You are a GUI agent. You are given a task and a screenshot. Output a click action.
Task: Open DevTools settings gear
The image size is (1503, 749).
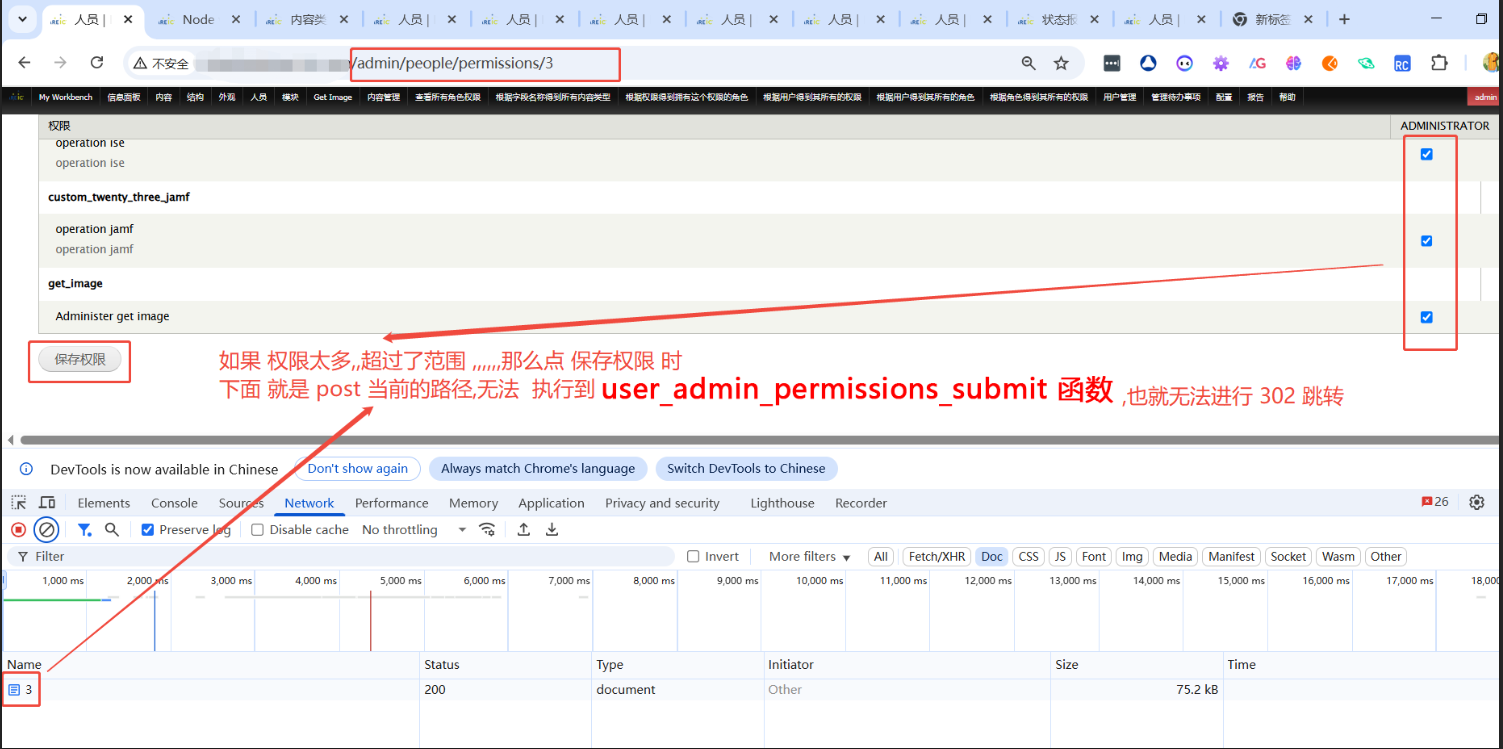tap(1477, 502)
